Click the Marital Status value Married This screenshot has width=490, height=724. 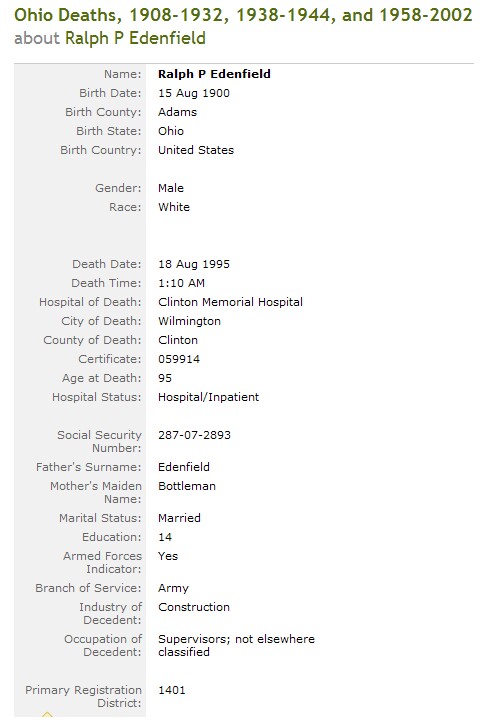coord(179,518)
